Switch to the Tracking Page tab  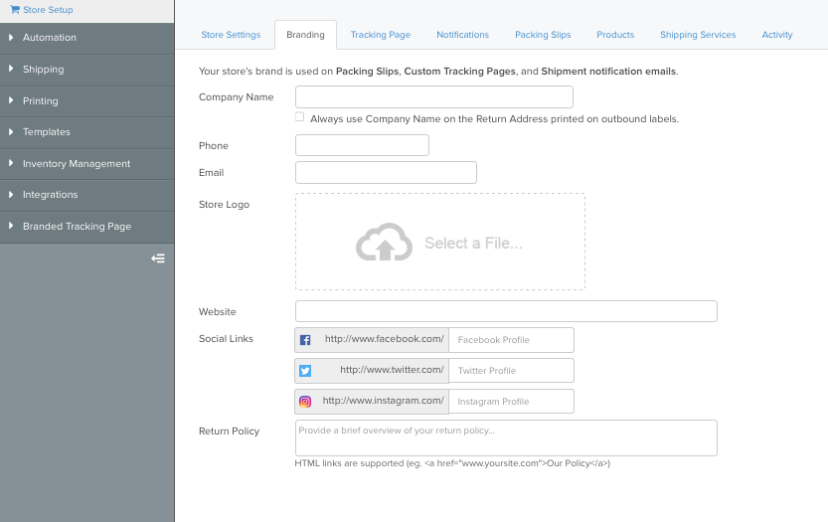pyautogui.click(x=381, y=35)
